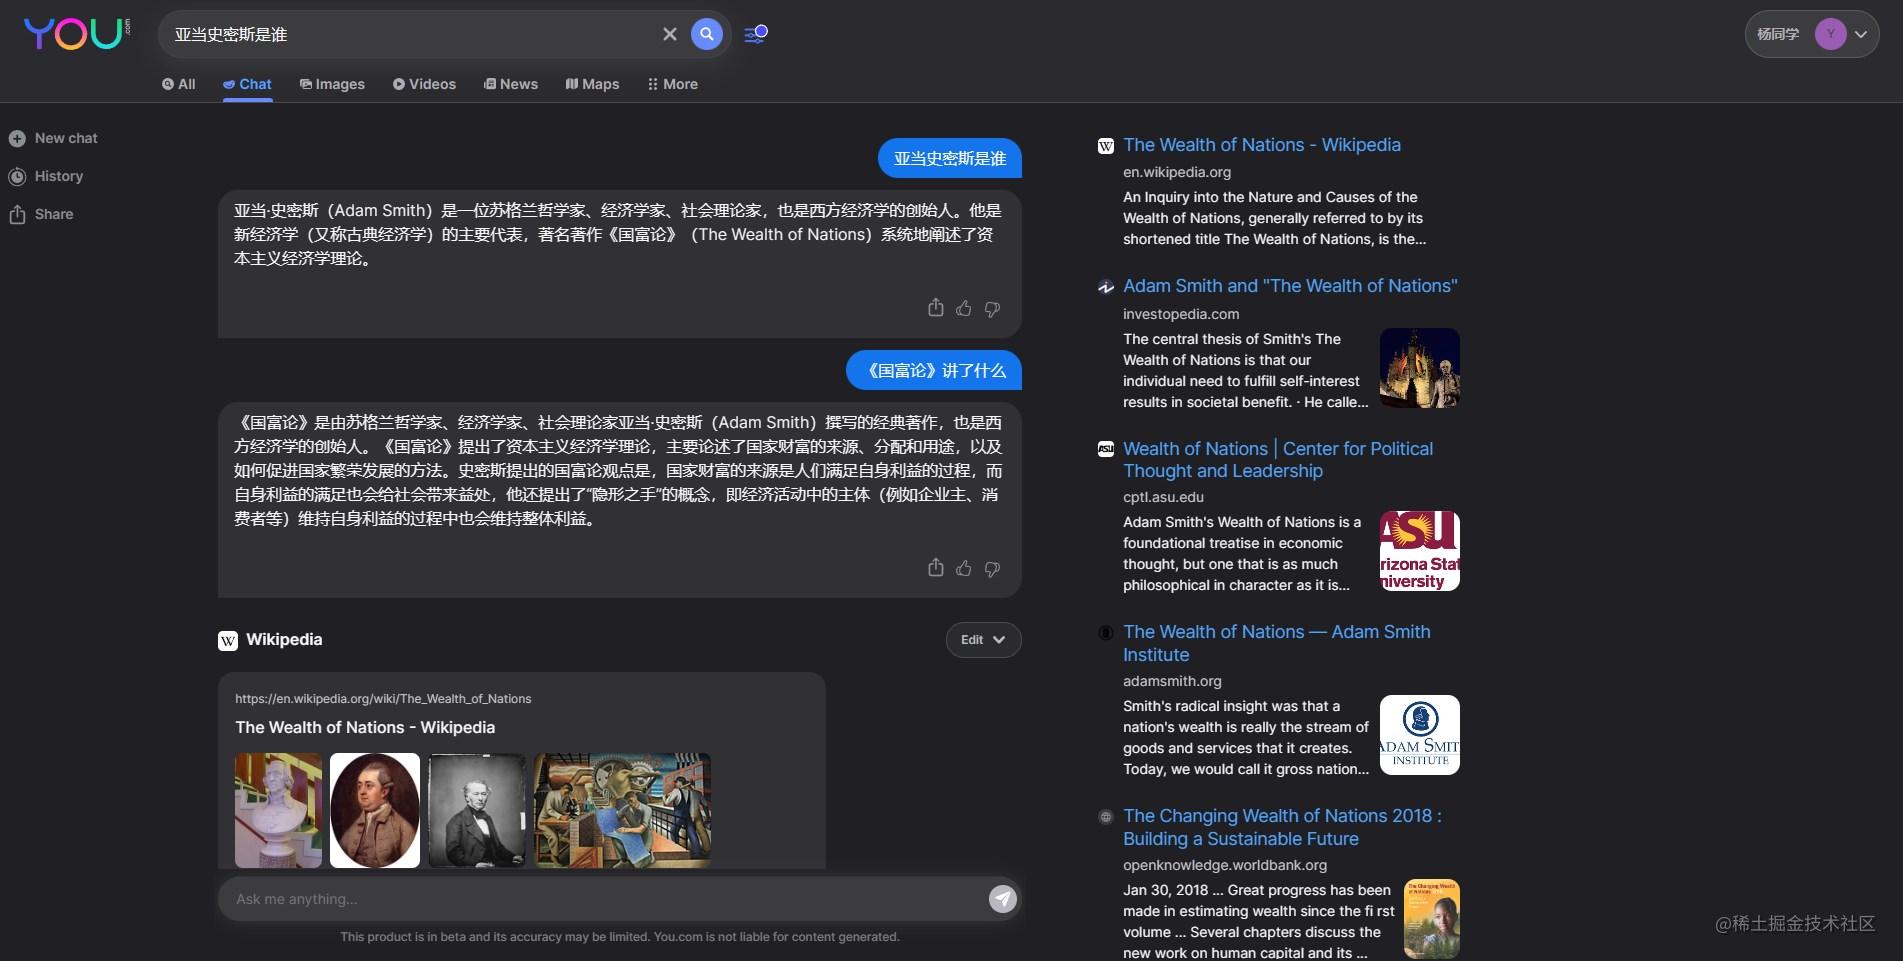
Task: Click the ASU favicon beside the Center for Political Thought result
Action: click(1106, 449)
